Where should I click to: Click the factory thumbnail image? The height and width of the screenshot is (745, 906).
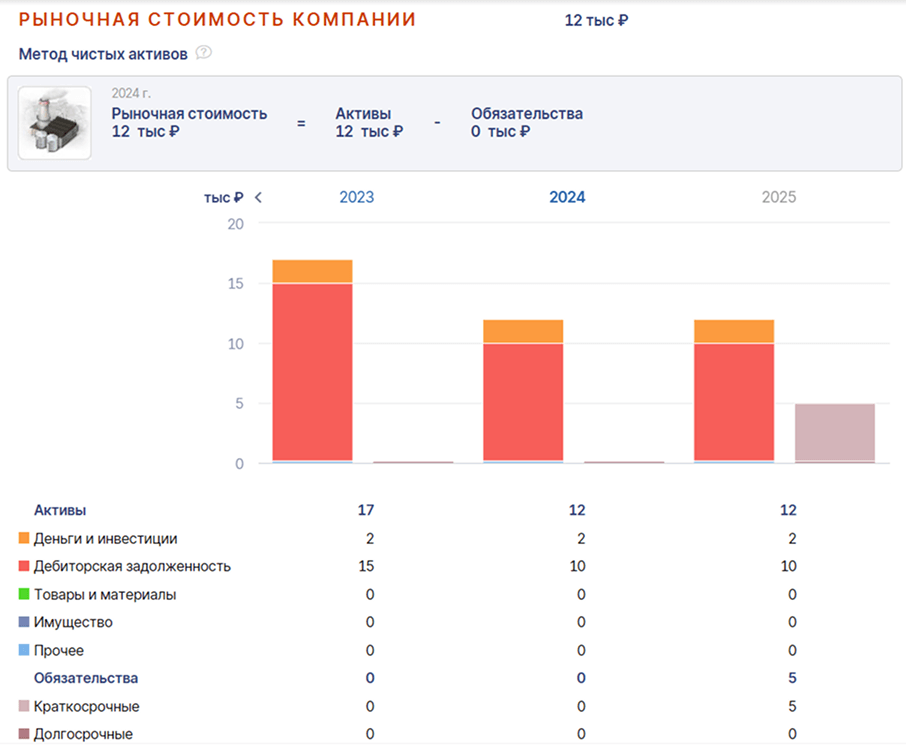55,123
